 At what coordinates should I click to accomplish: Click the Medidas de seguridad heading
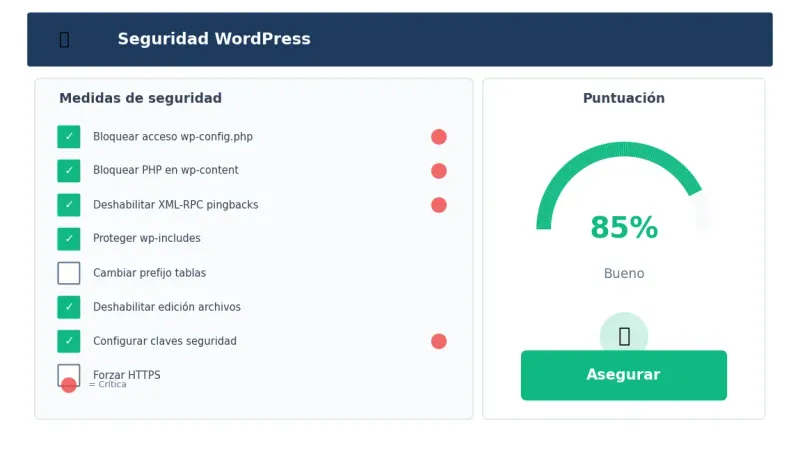(x=140, y=98)
